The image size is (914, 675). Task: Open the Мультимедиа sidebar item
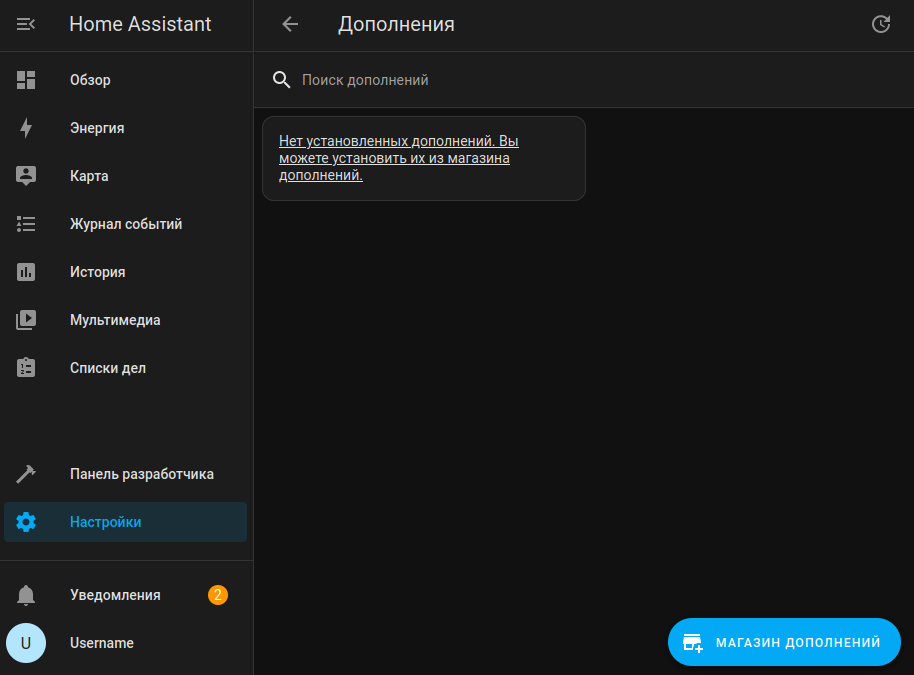point(115,320)
